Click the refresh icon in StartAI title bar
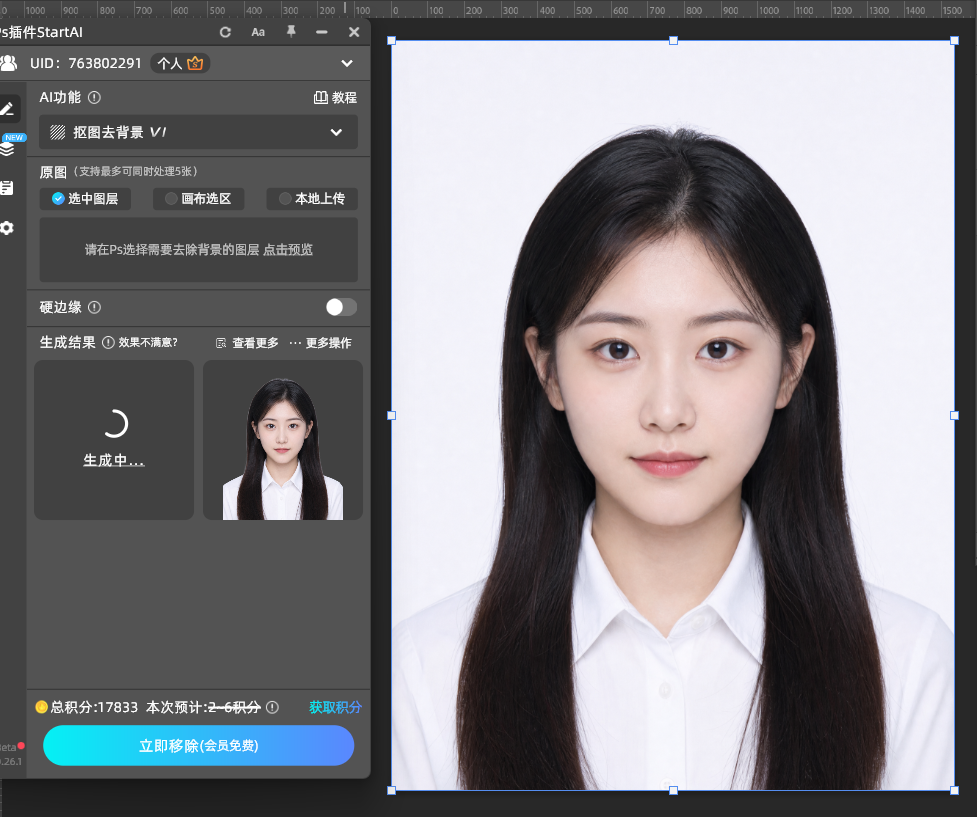 pos(226,32)
